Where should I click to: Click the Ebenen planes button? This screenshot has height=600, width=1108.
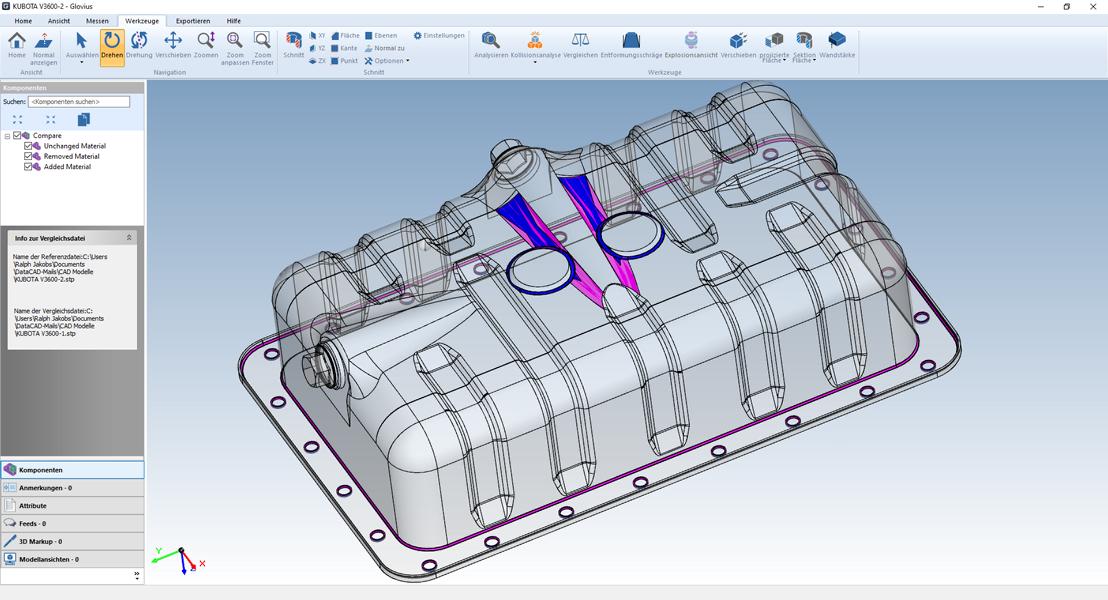(x=381, y=35)
